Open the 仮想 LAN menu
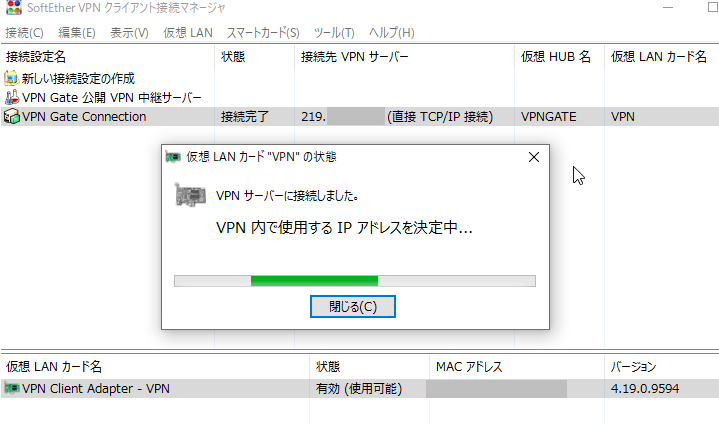 click(188, 33)
